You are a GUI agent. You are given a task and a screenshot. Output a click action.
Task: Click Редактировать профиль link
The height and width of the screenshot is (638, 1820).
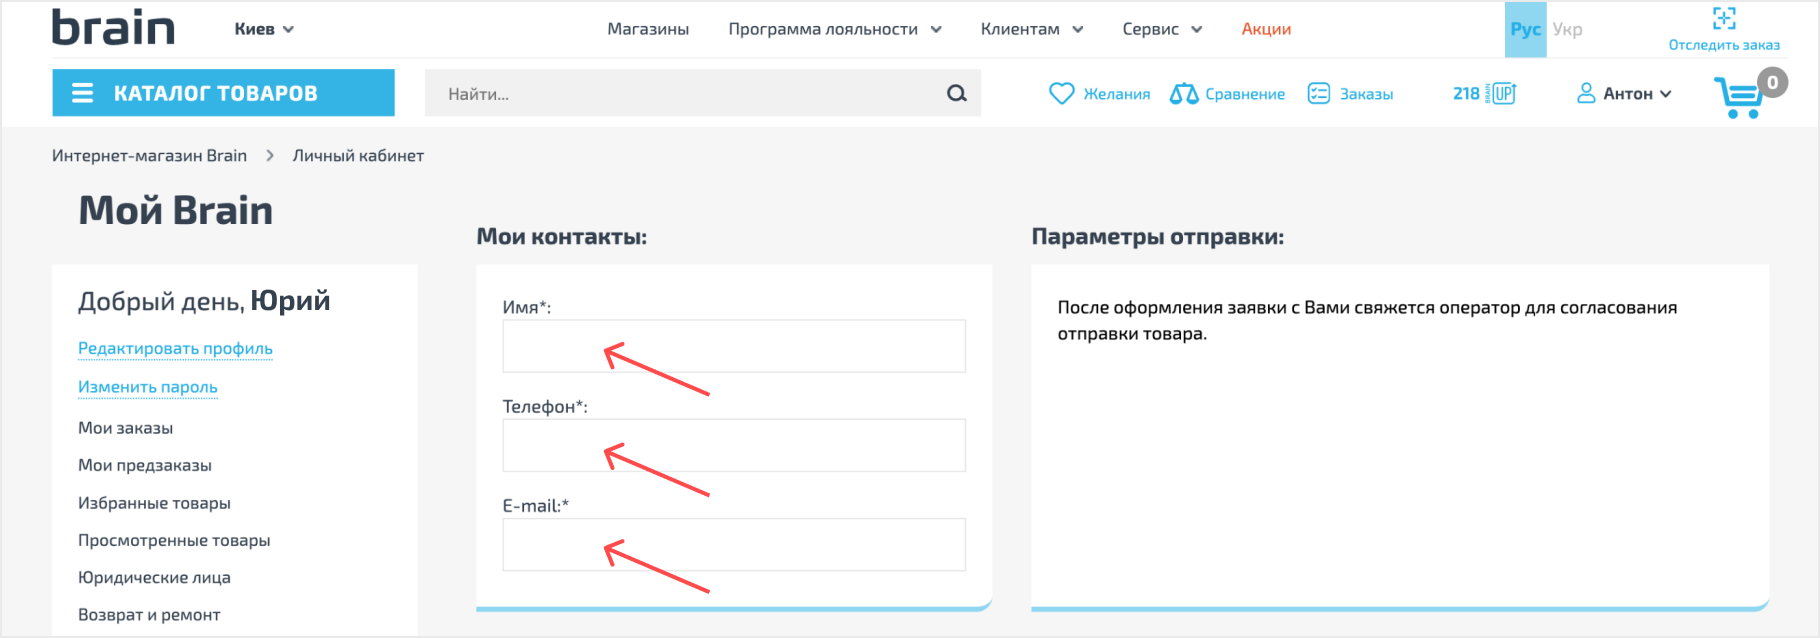175,348
